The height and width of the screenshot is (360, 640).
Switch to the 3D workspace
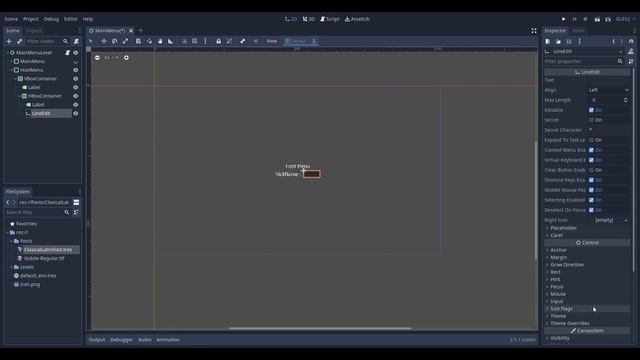(x=309, y=19)
